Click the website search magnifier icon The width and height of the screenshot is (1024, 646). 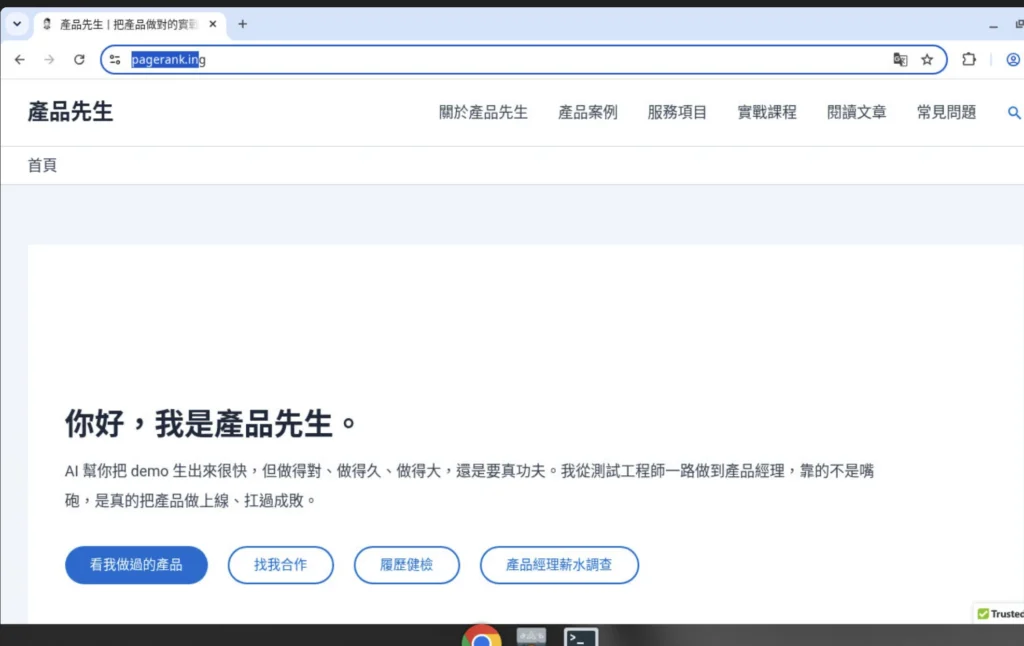tap(1014, 112)
